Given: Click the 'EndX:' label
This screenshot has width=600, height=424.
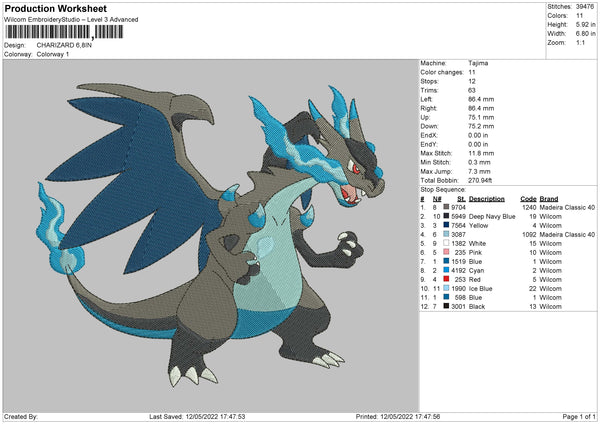Looking at the screenshot, I should pyautogui.click(x=429, y=135).
